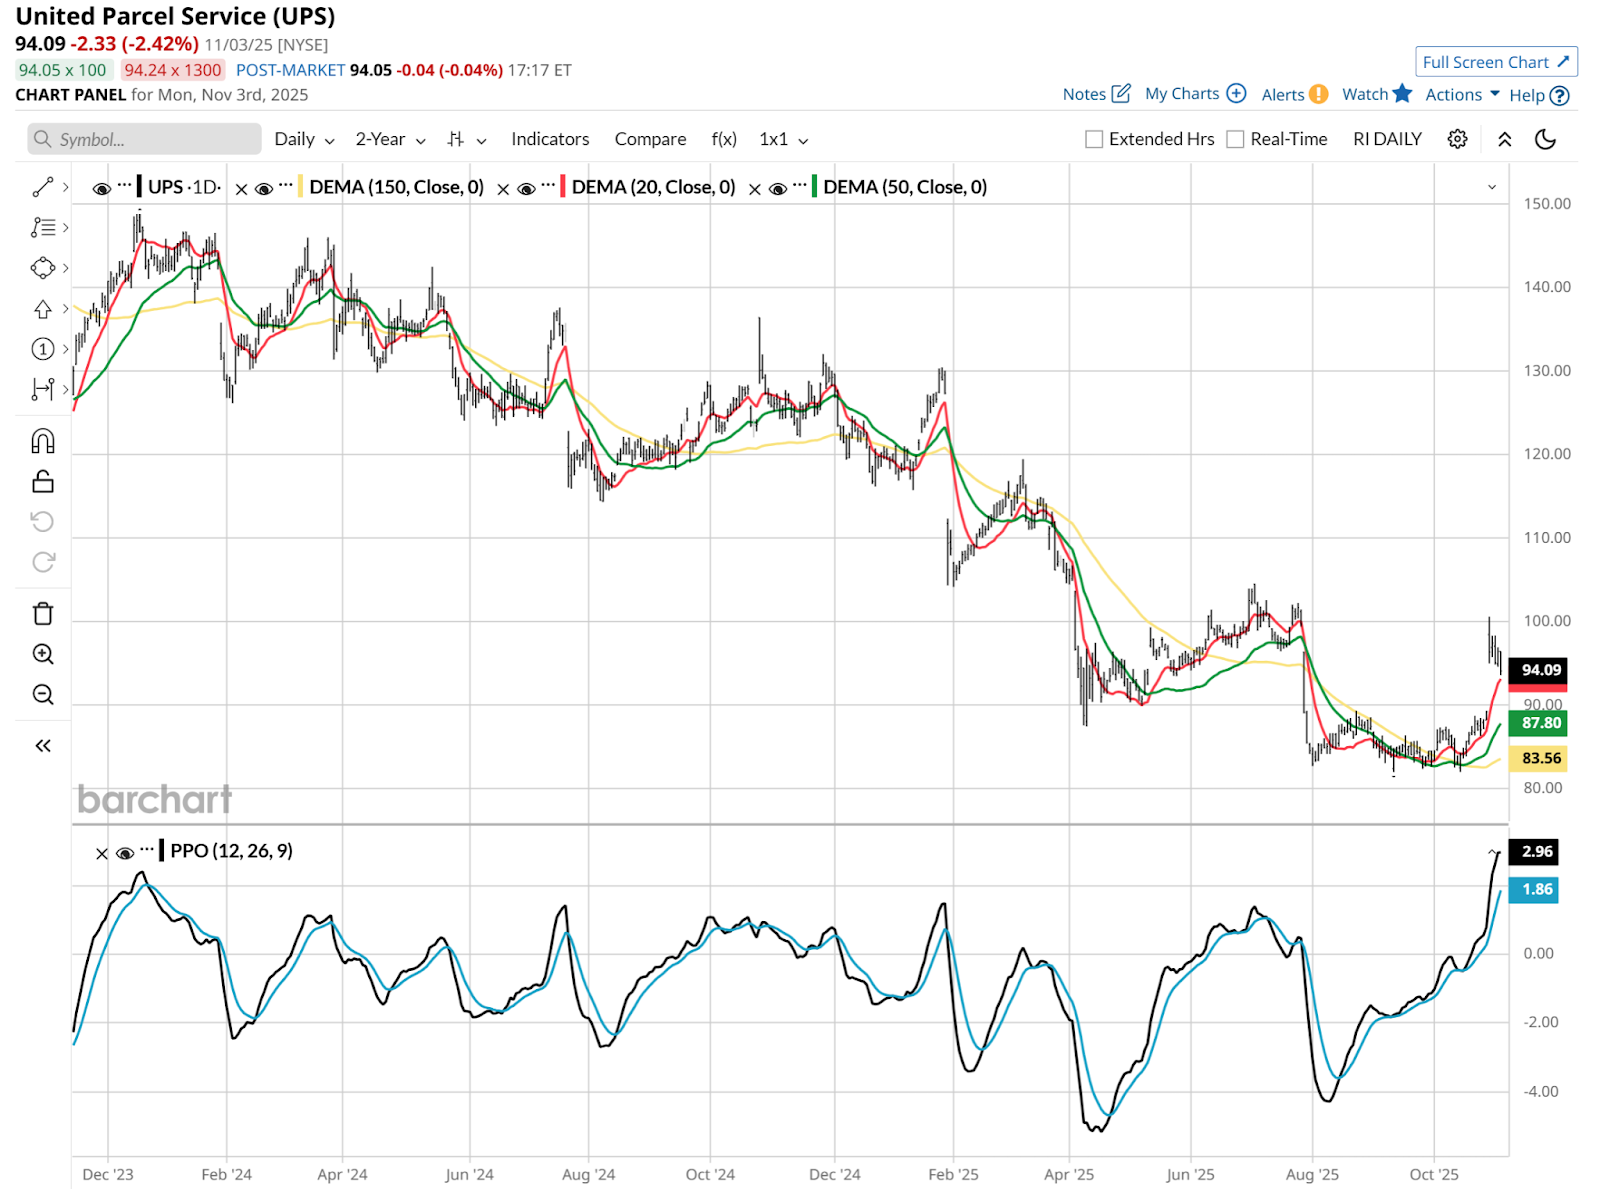Screen dimensions: 1600x1189
Task: Open the Actions dropdown
Action: pyautogui.click(x=1463, y=94)
